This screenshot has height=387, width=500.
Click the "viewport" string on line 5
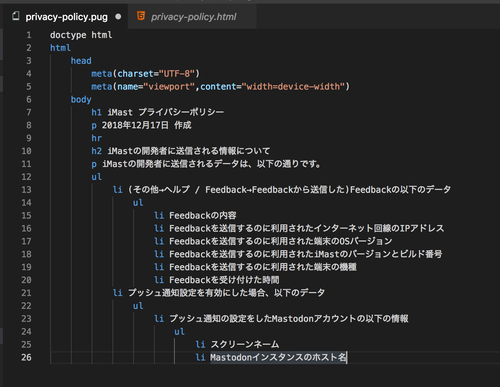(169, 87)
